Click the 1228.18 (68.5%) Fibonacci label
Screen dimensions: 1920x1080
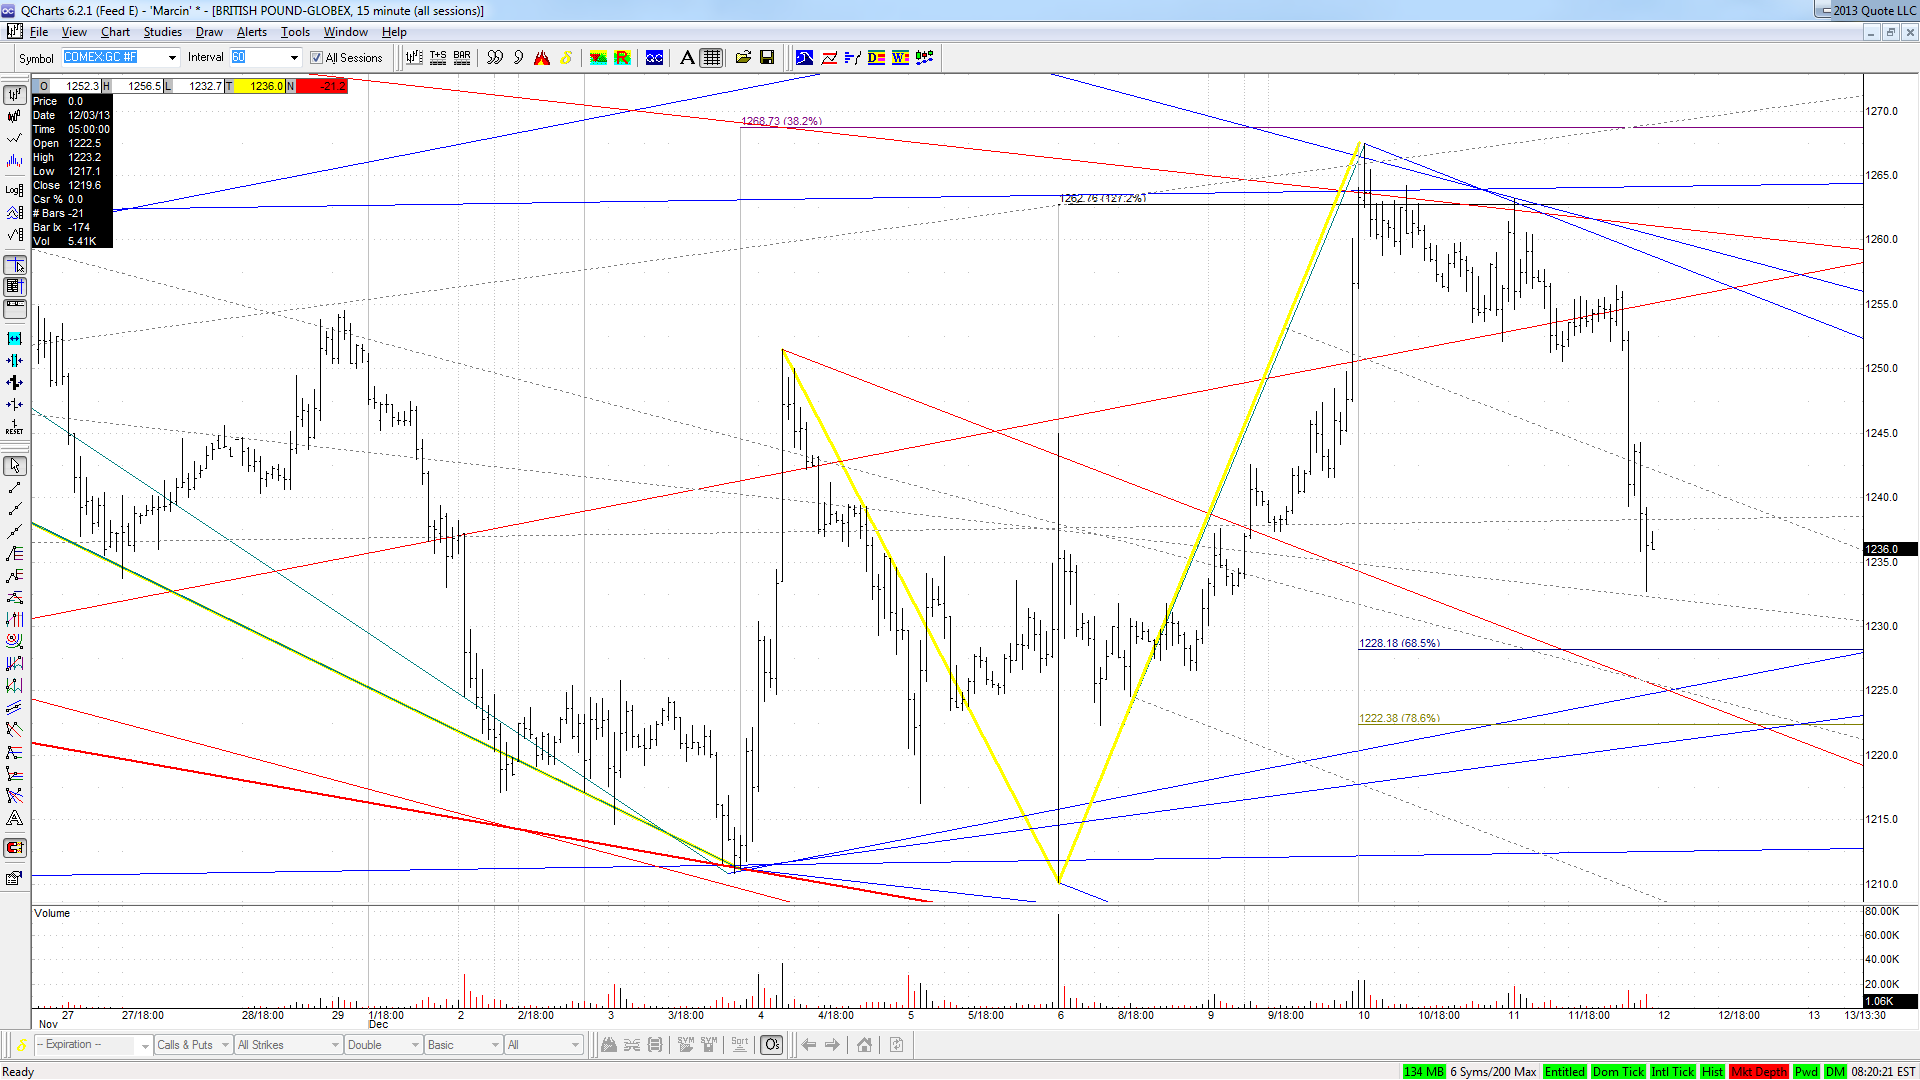pos(1399,643)
